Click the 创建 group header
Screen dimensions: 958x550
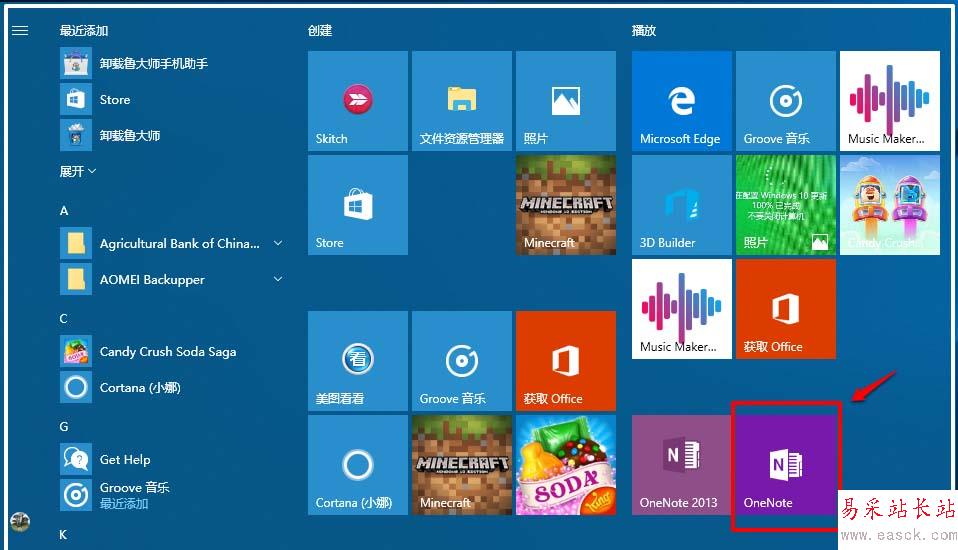click(320, 31)
